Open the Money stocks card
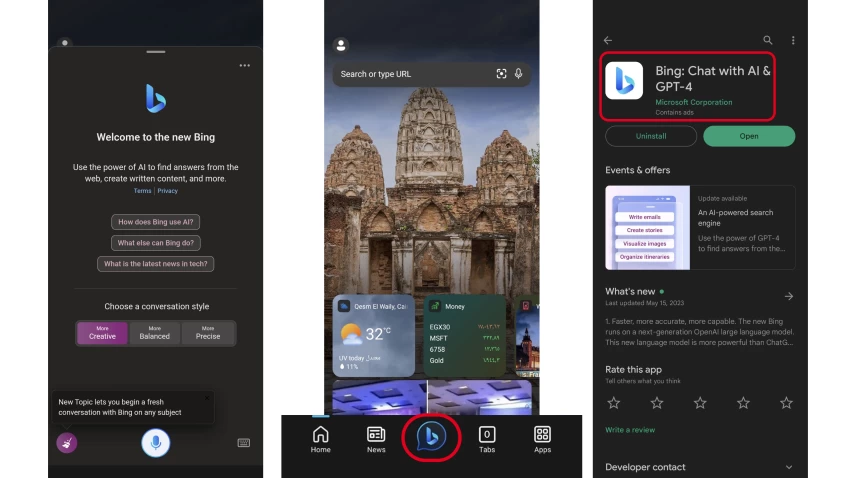Viewport: 850px width, 478px height. [465, 335]
